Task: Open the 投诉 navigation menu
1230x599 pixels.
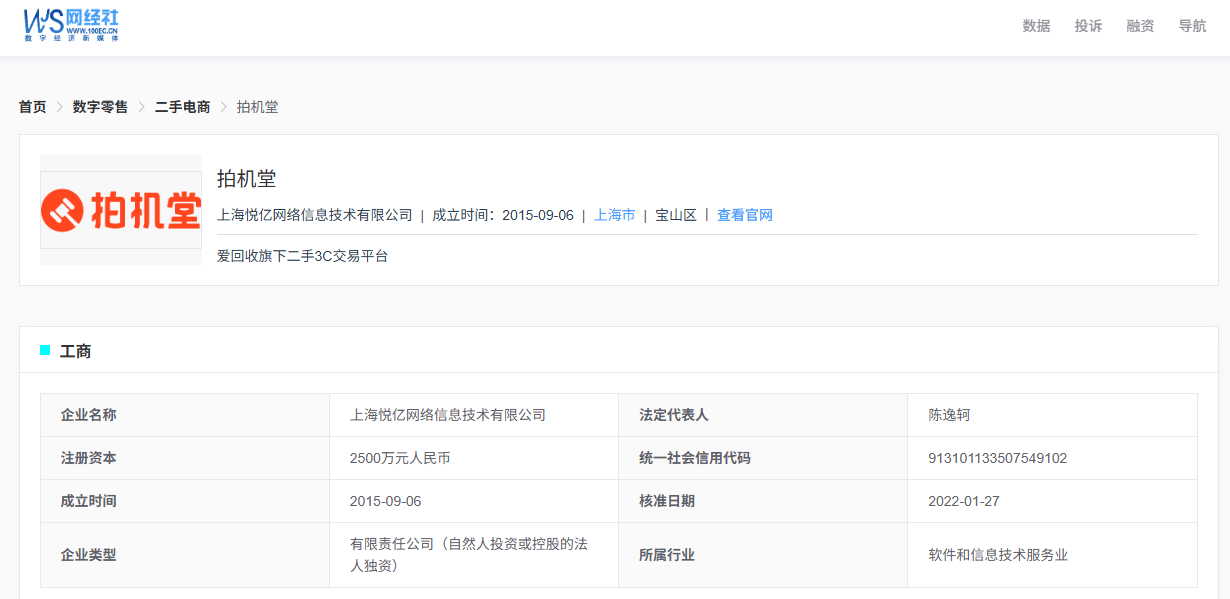Action: point(1088,26)
